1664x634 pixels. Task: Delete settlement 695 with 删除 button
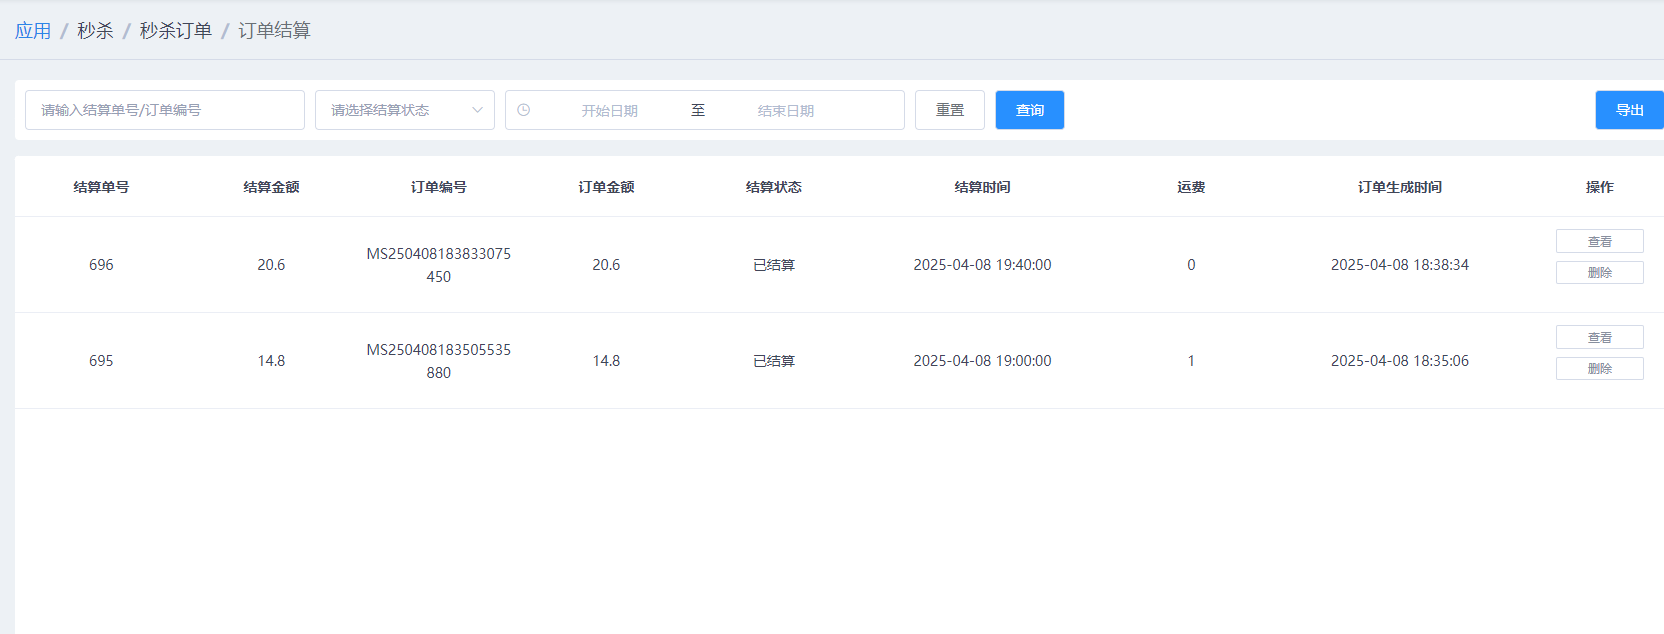click(x=1599, y=368)
